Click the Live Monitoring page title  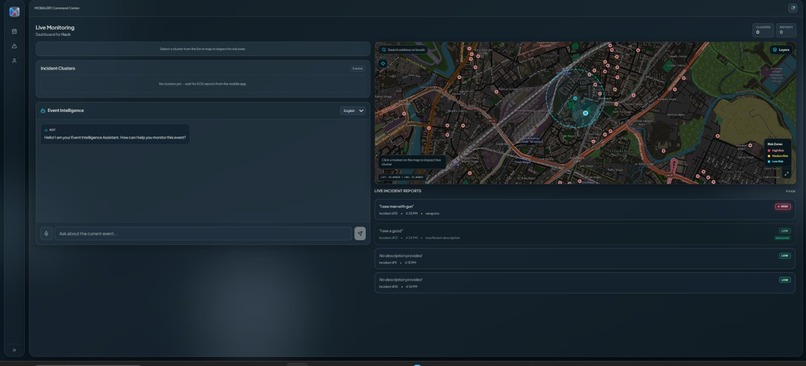(x=55, y=28)
